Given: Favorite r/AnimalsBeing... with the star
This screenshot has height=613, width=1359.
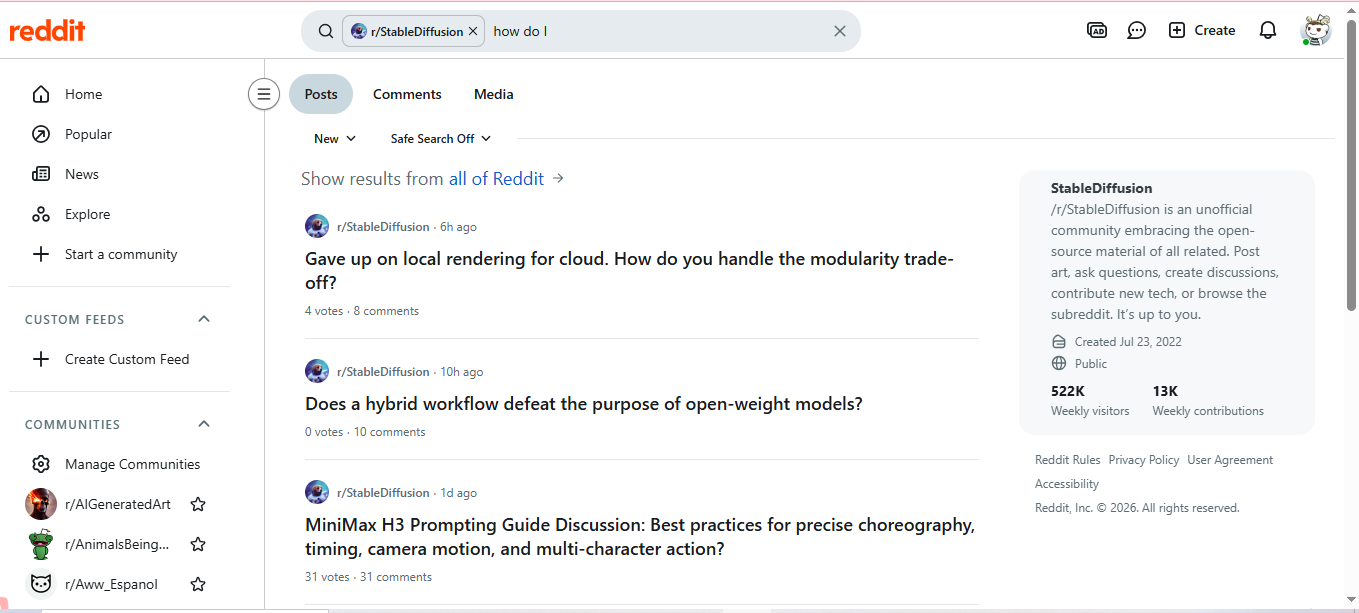Looking at the screenshot, I should pyautogui.click(x=198, y=544).
